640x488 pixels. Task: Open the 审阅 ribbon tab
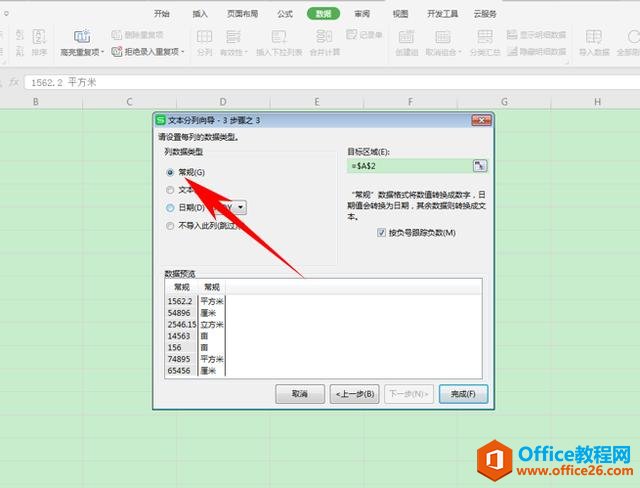[x=362, y=13]
